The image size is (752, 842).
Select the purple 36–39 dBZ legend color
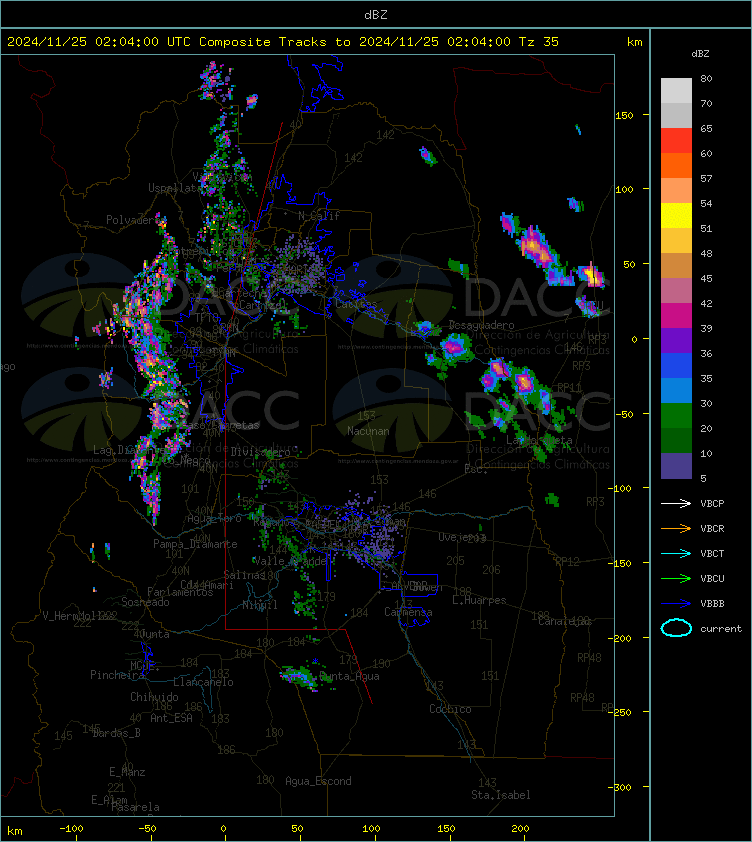(676, 340)
